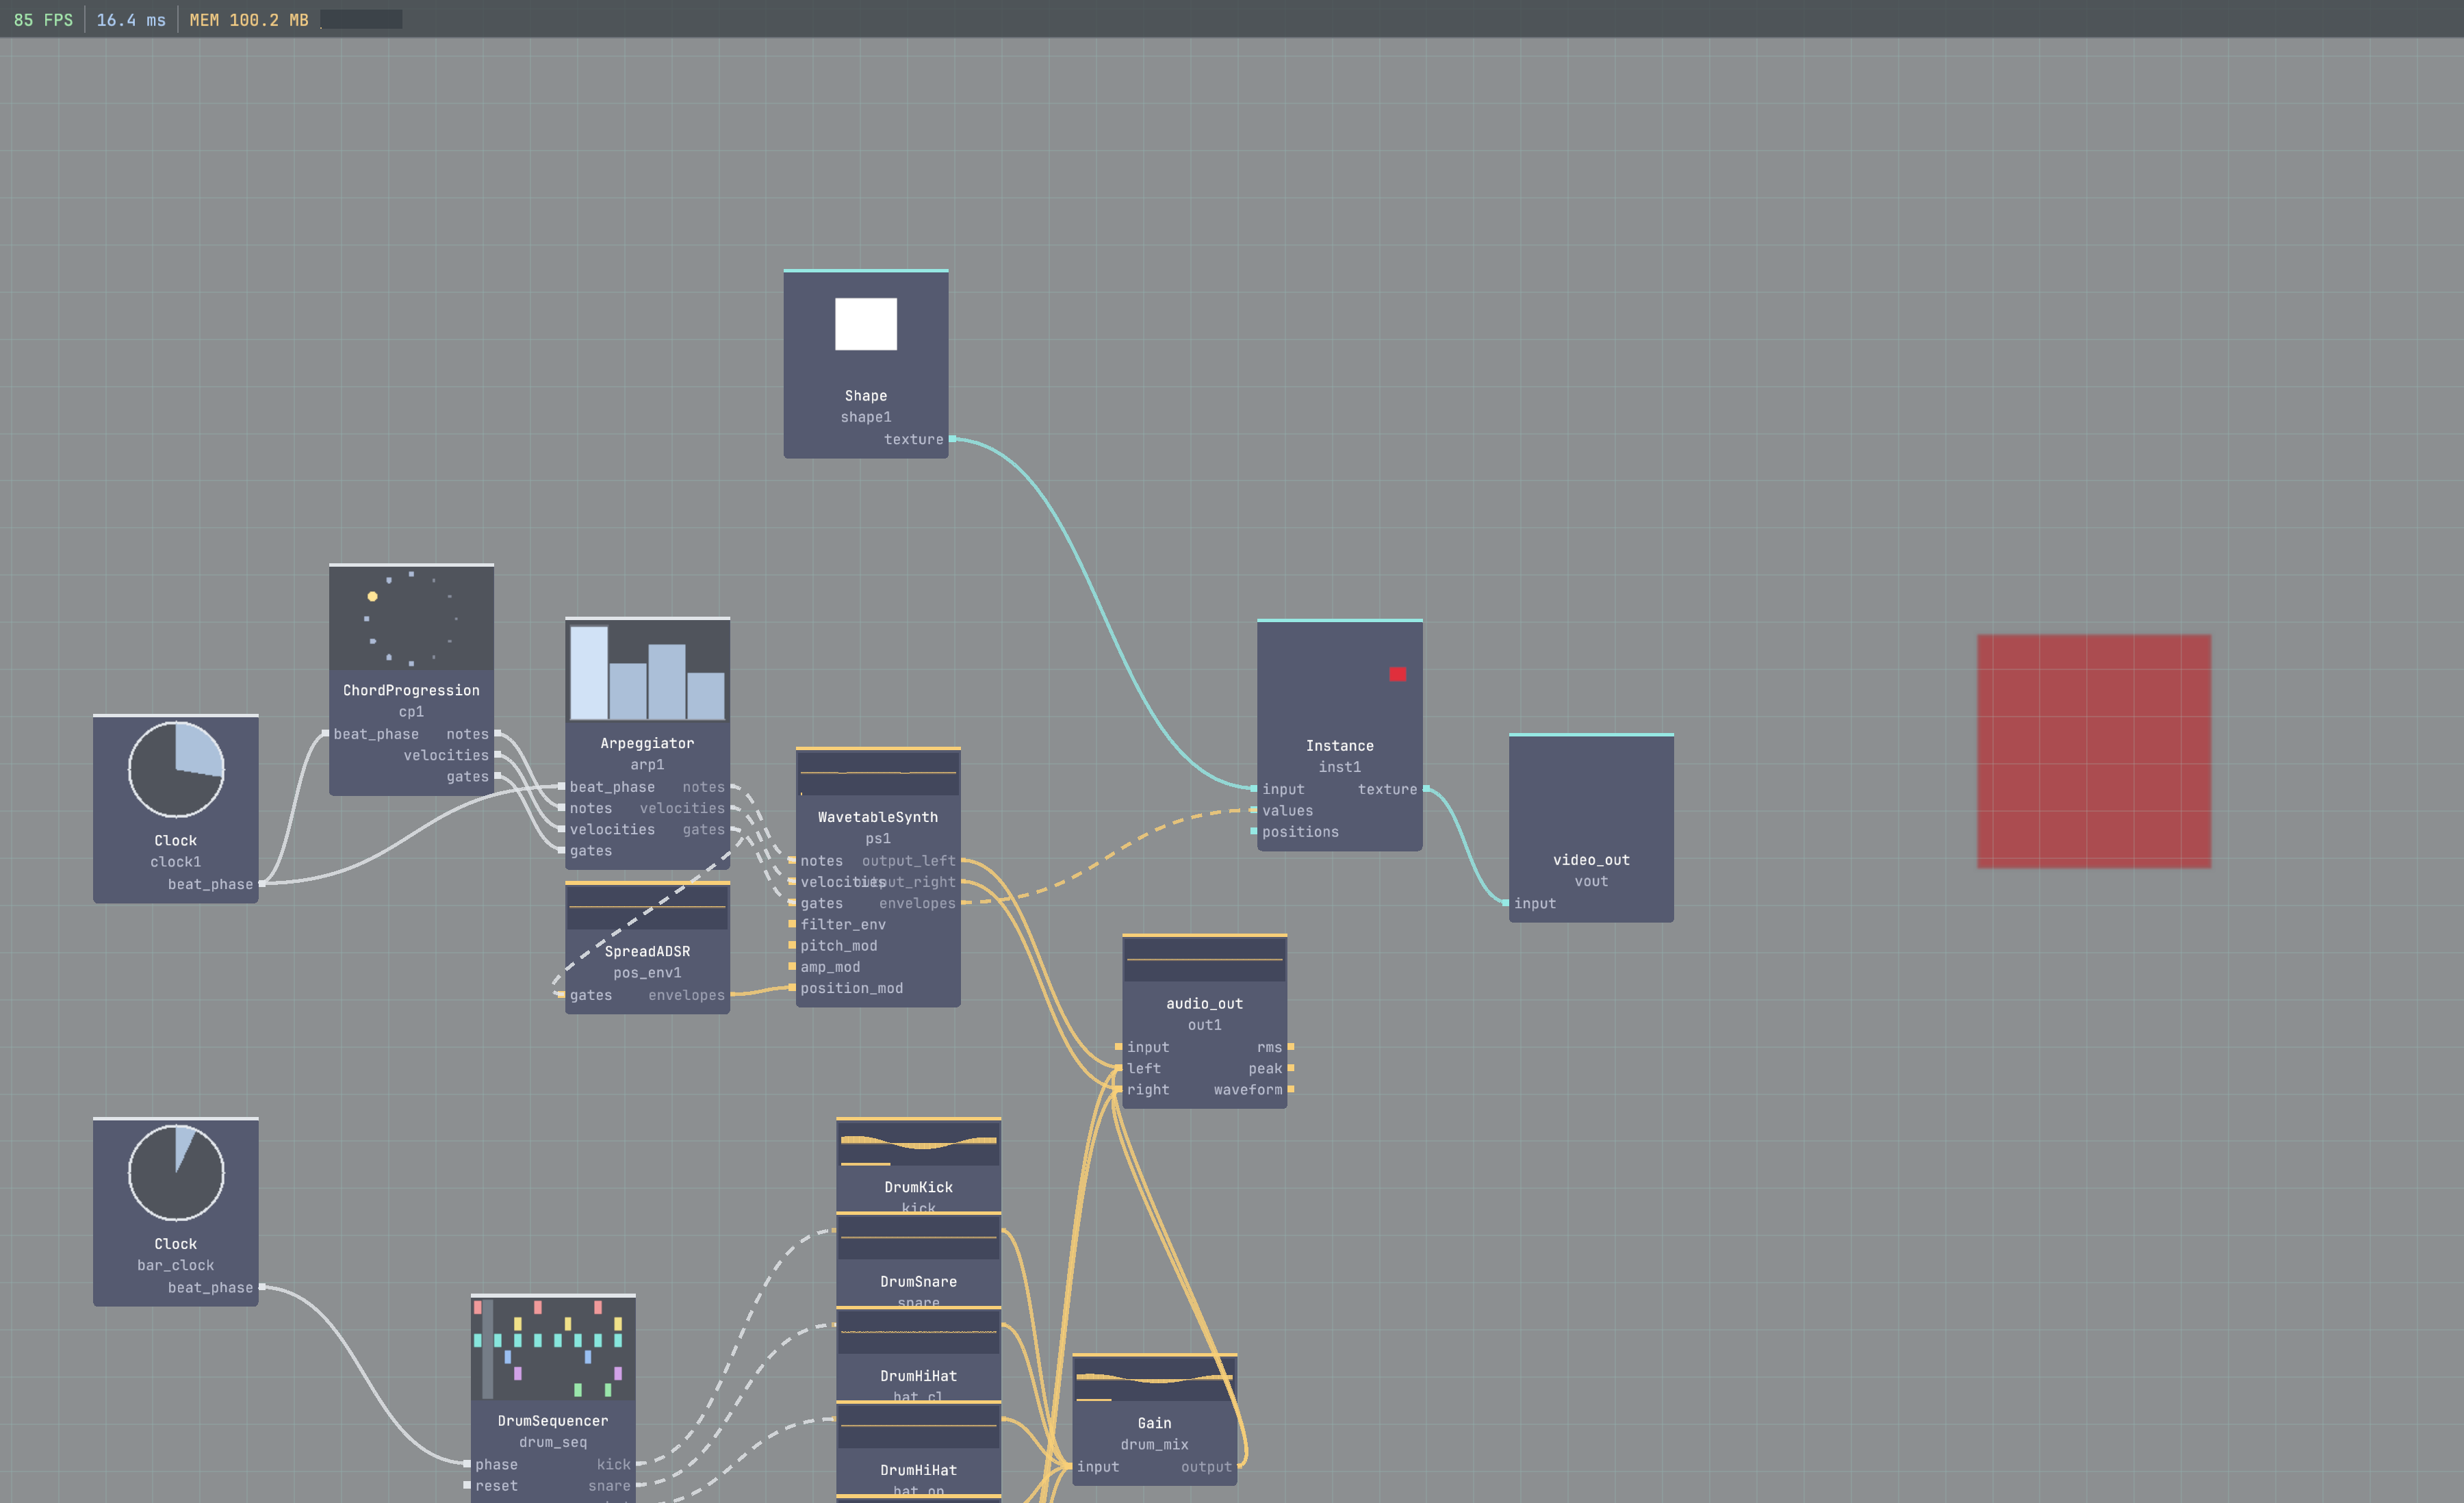Image resolution: width=2464 pixels, height=1503 pixels.
Task: Select the Gain node title
Action: (x=1155, y=1423)
